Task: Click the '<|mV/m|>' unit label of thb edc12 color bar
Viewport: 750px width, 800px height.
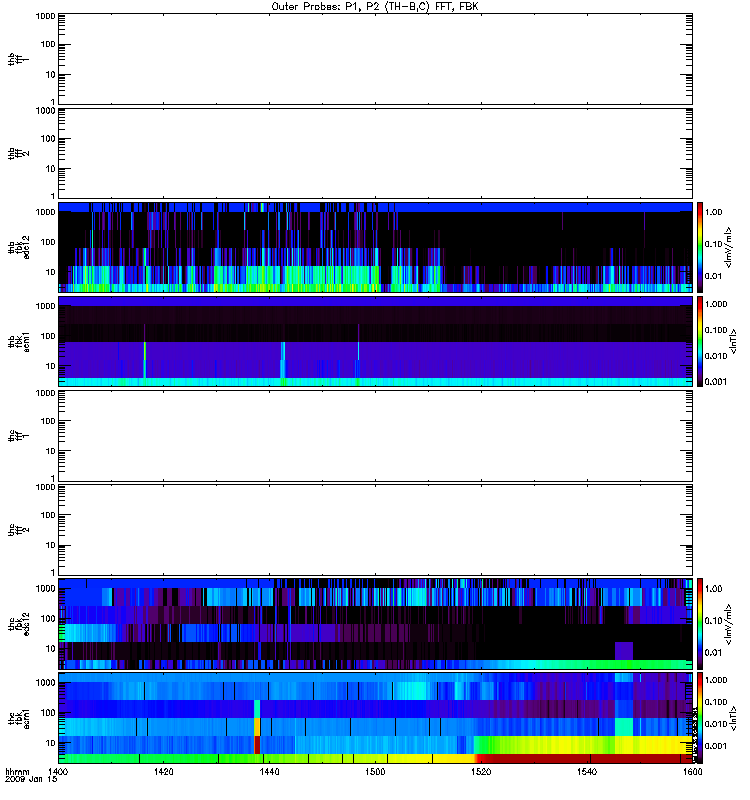Action: point(729,247)
